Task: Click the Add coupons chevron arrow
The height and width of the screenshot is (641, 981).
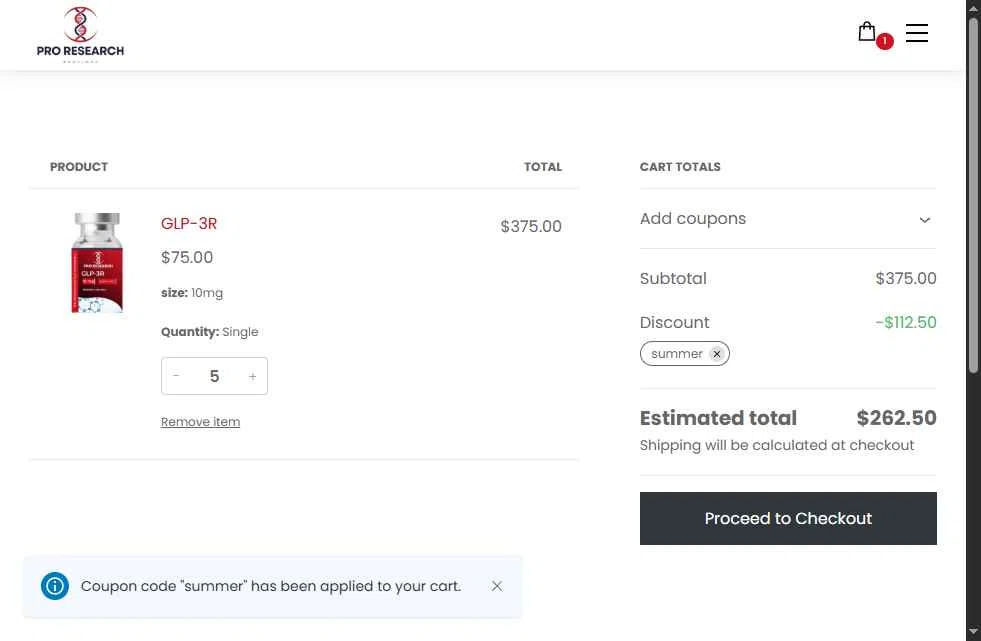Action: [925, 220]
